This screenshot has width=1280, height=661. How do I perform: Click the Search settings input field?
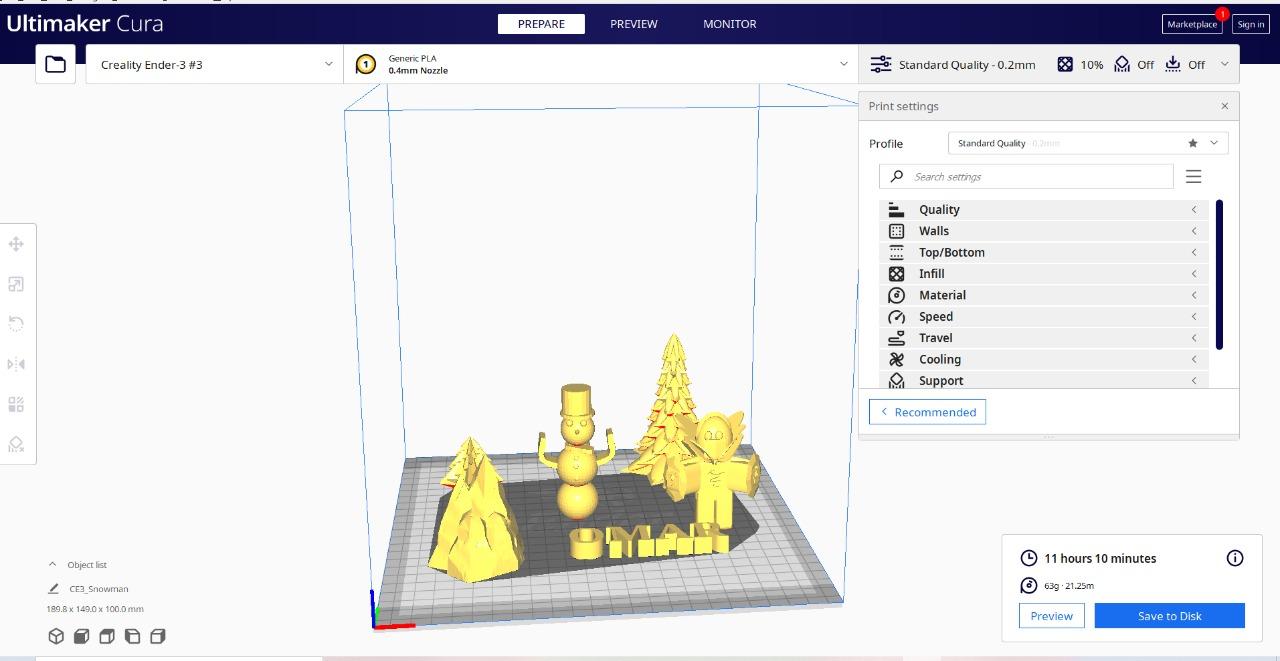tap(1026, 176)
